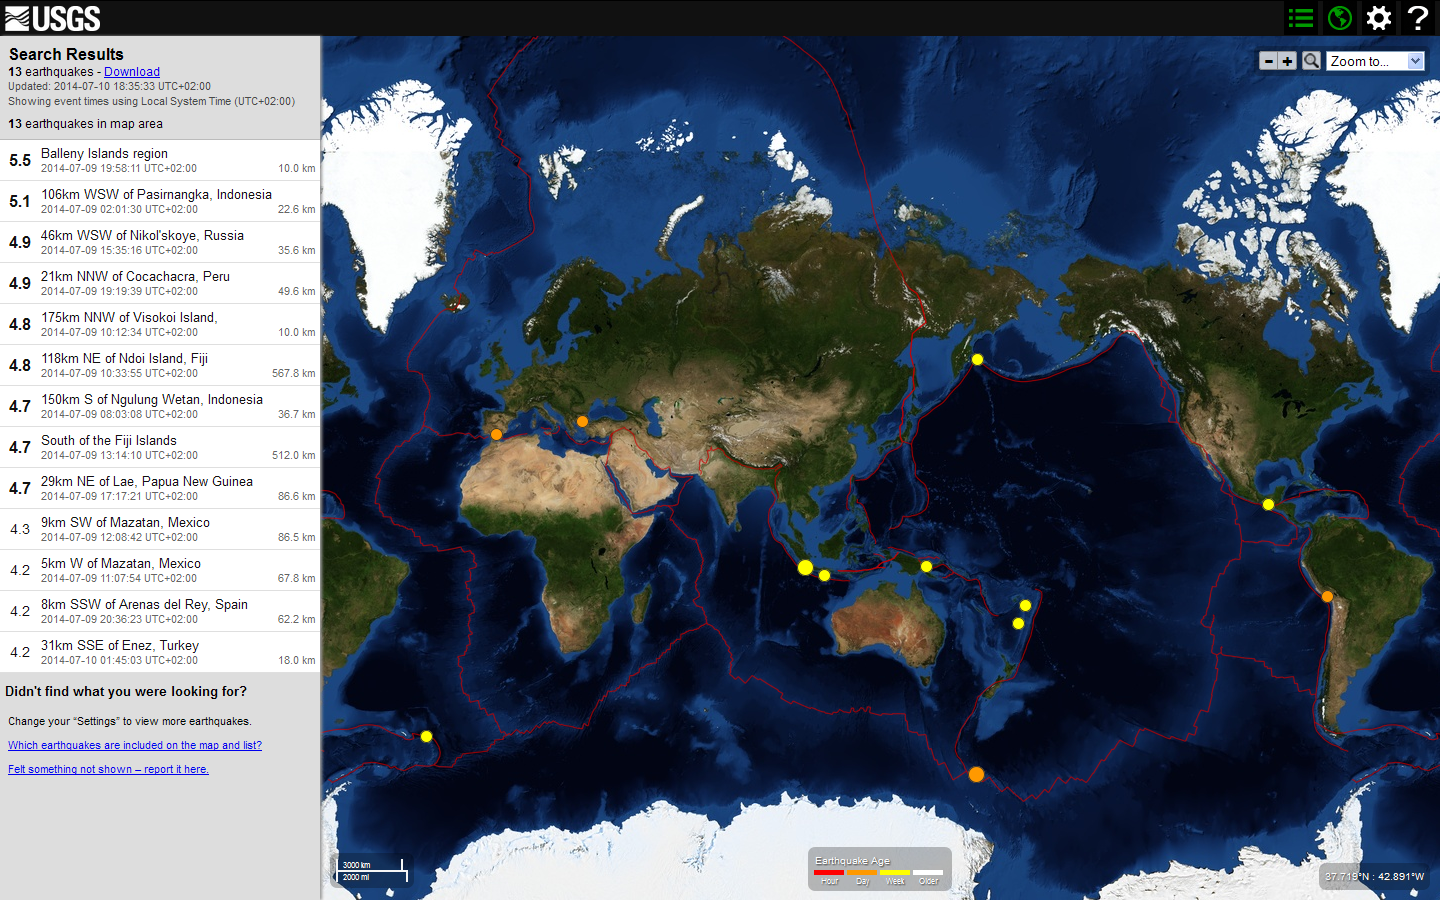This screenshot has width=1440, height=900.
Task: Click the USGS logo
Action: pos(50,17)
